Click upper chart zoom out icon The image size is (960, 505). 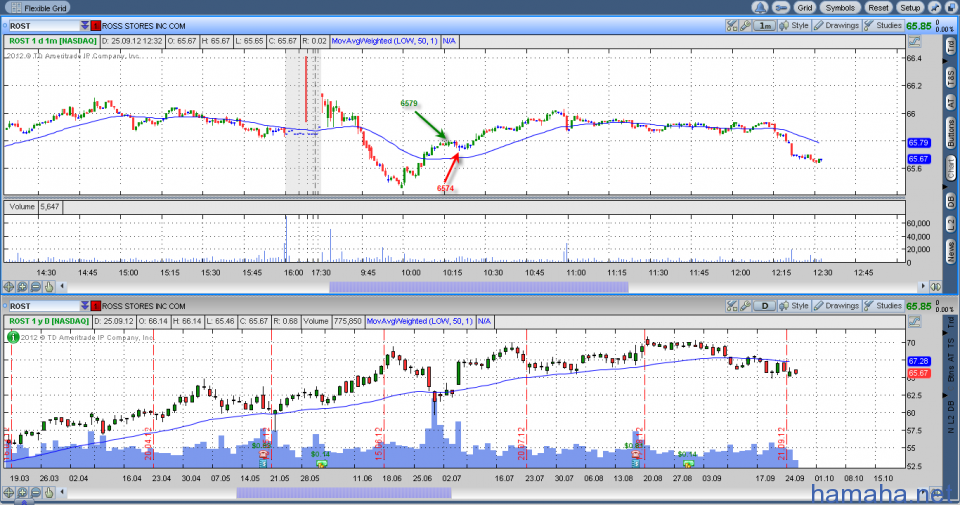click(36, 286)
